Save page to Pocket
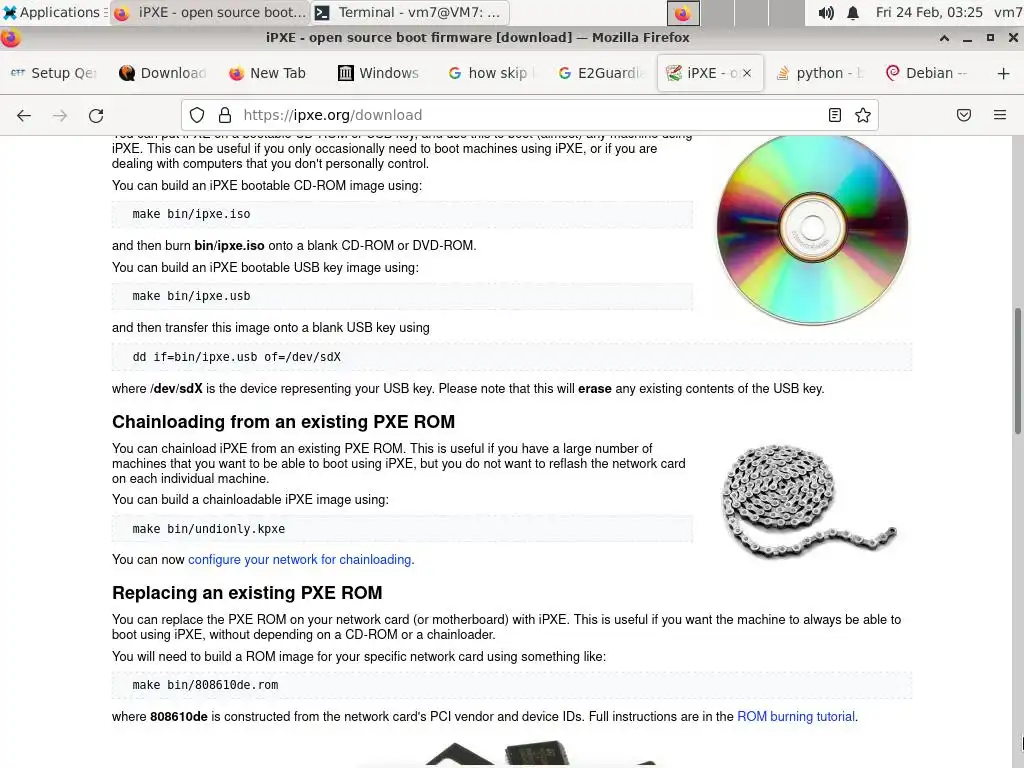Screen dimensions: 1024x768 click(964, 116)
